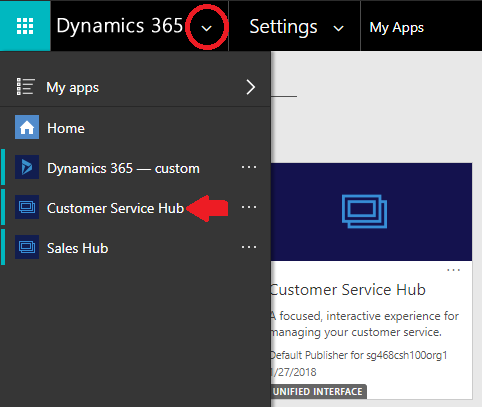Go to Home in the menu
Viewport: 482px width, 407px height.
[66, 128]
